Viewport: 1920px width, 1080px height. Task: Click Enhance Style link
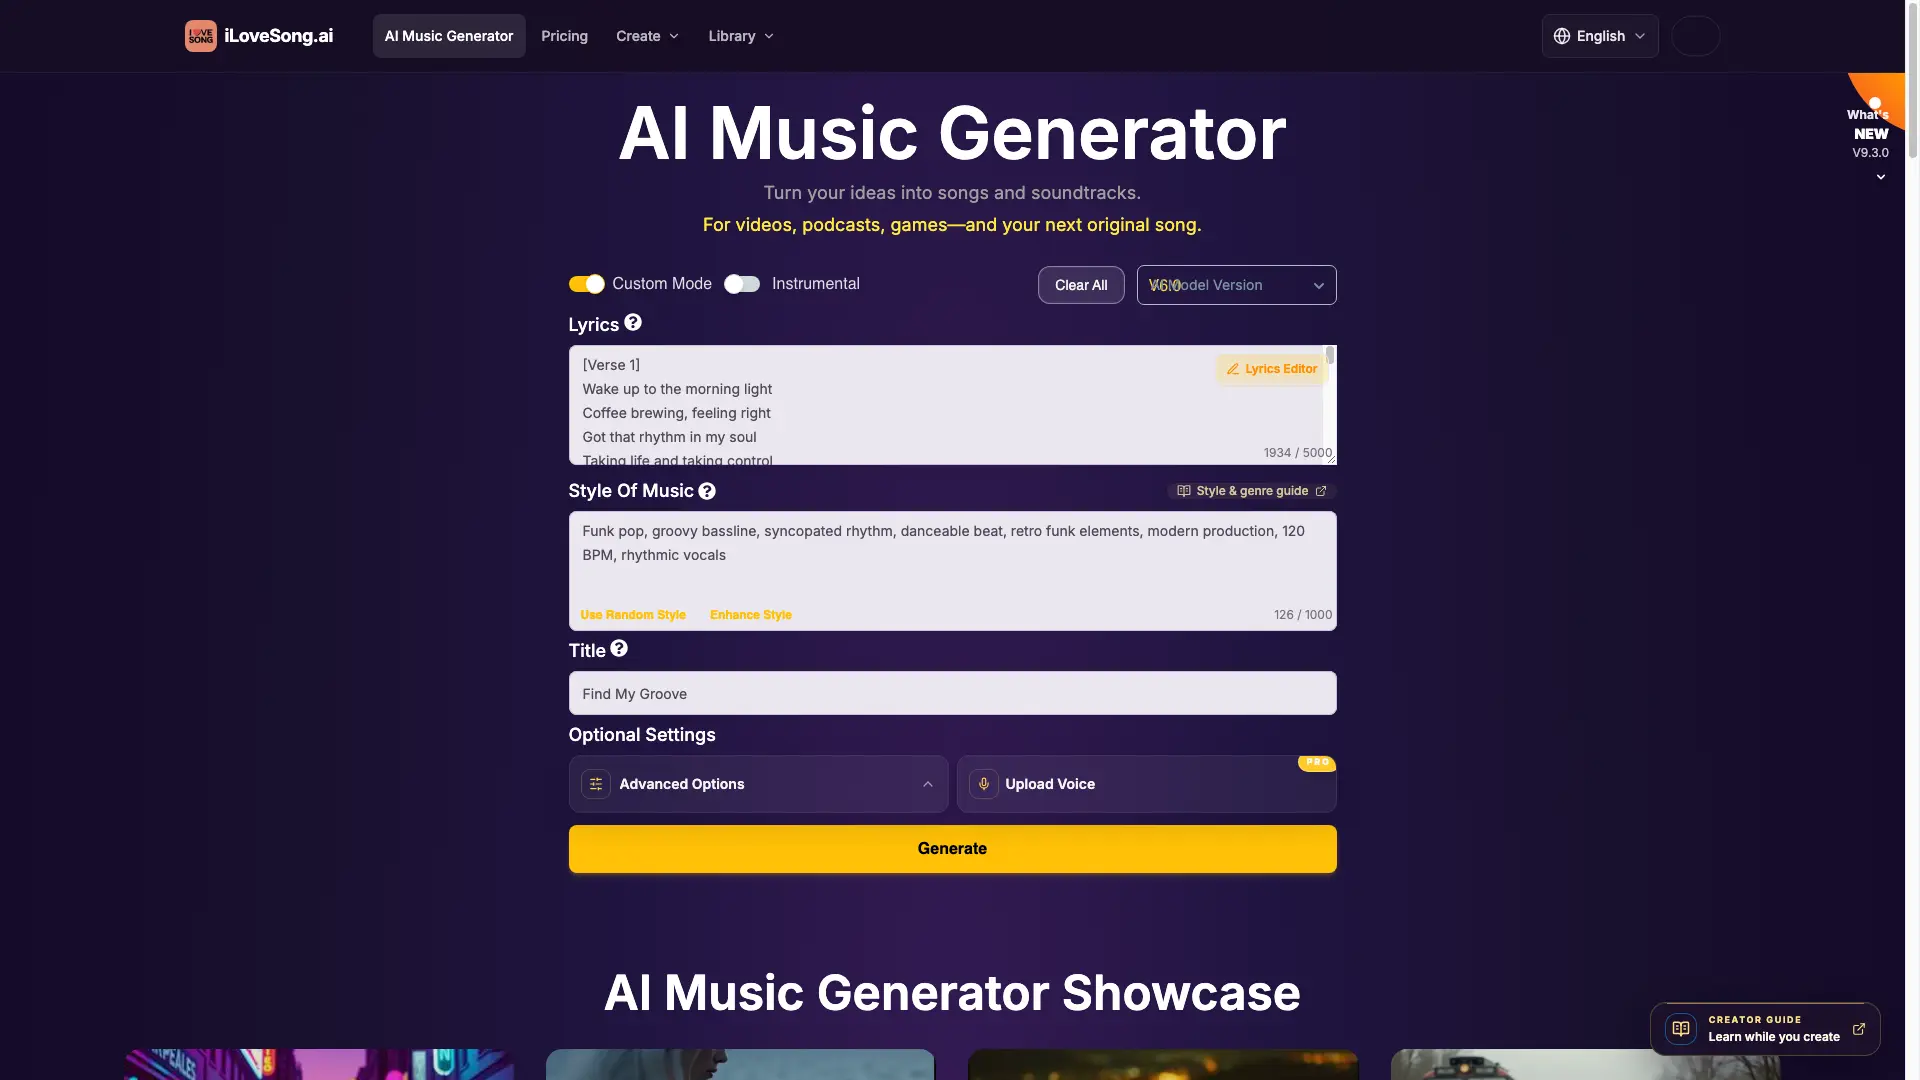(x=751, y=615)
